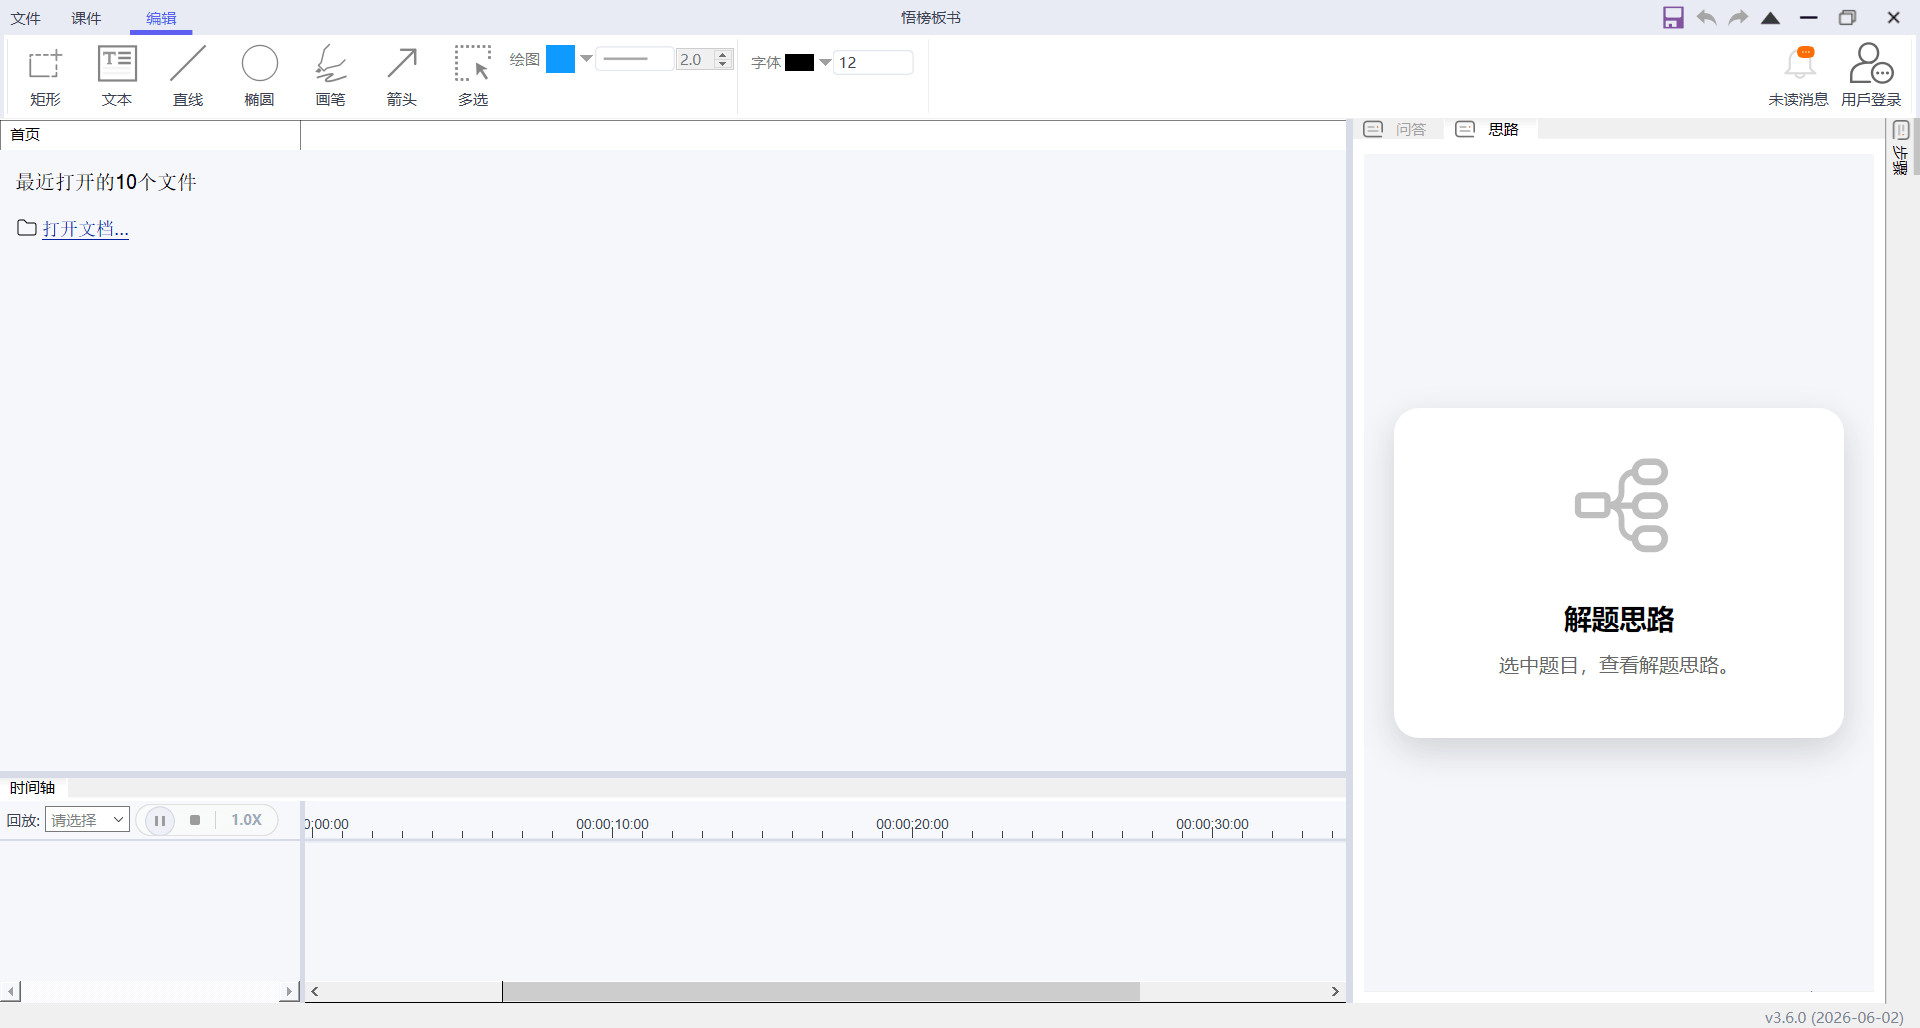The width and height of the screenshot is (1920, 1028).
Task: Select the 时间轴 panel tab
Action: click(32, 788)
